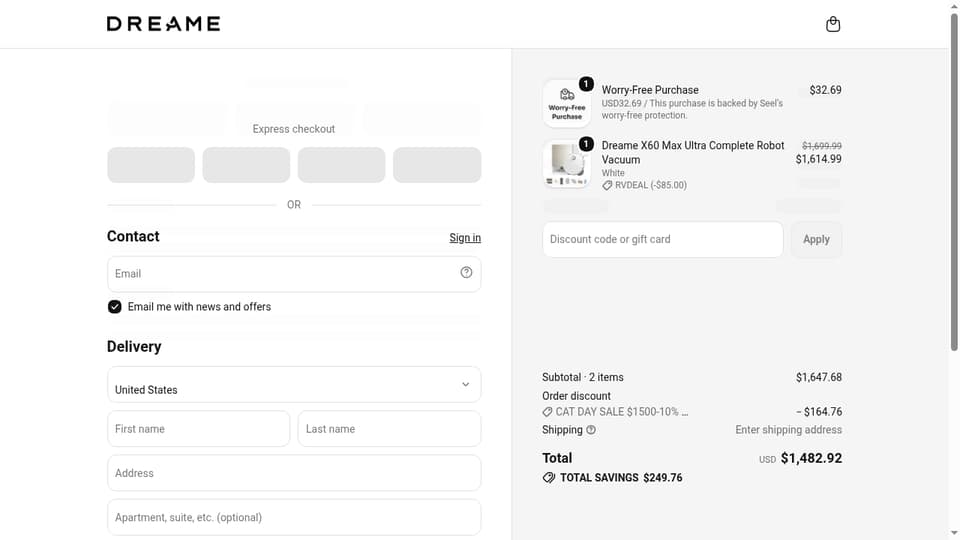960x540 pixels.
Task: Click the Worry-Free Purchase item title
Action: click(650, 90)
